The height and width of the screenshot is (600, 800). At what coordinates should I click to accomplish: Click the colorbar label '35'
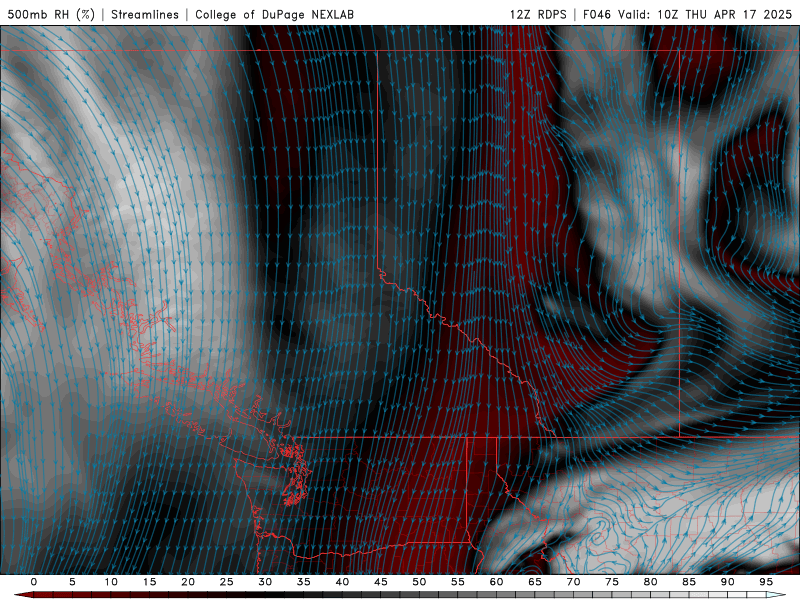(304, 582)
